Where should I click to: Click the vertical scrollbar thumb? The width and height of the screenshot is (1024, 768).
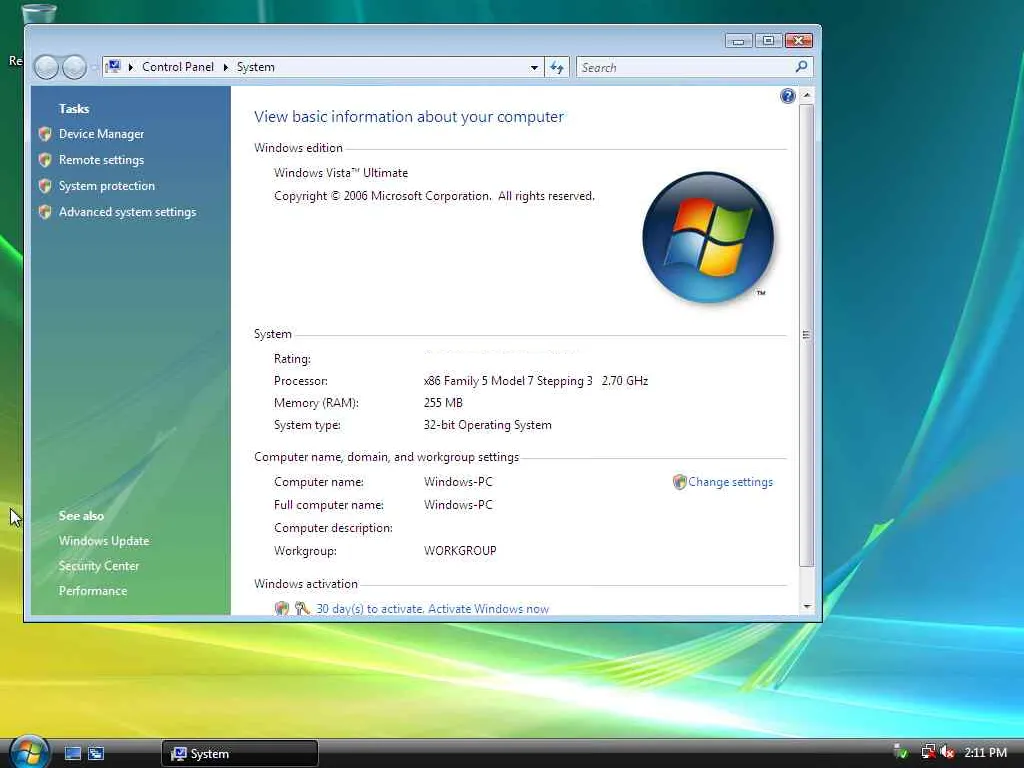pos(807,334)
